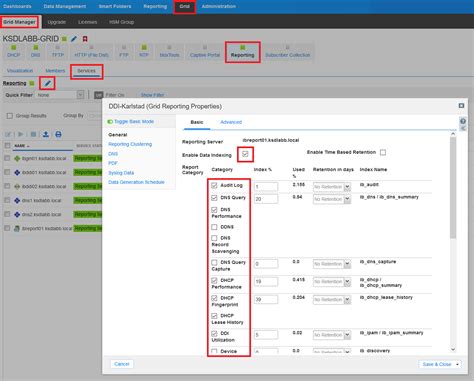Screen dimensions: 474x381
Task: Click the Save & Close button
Action: (437, 364)
